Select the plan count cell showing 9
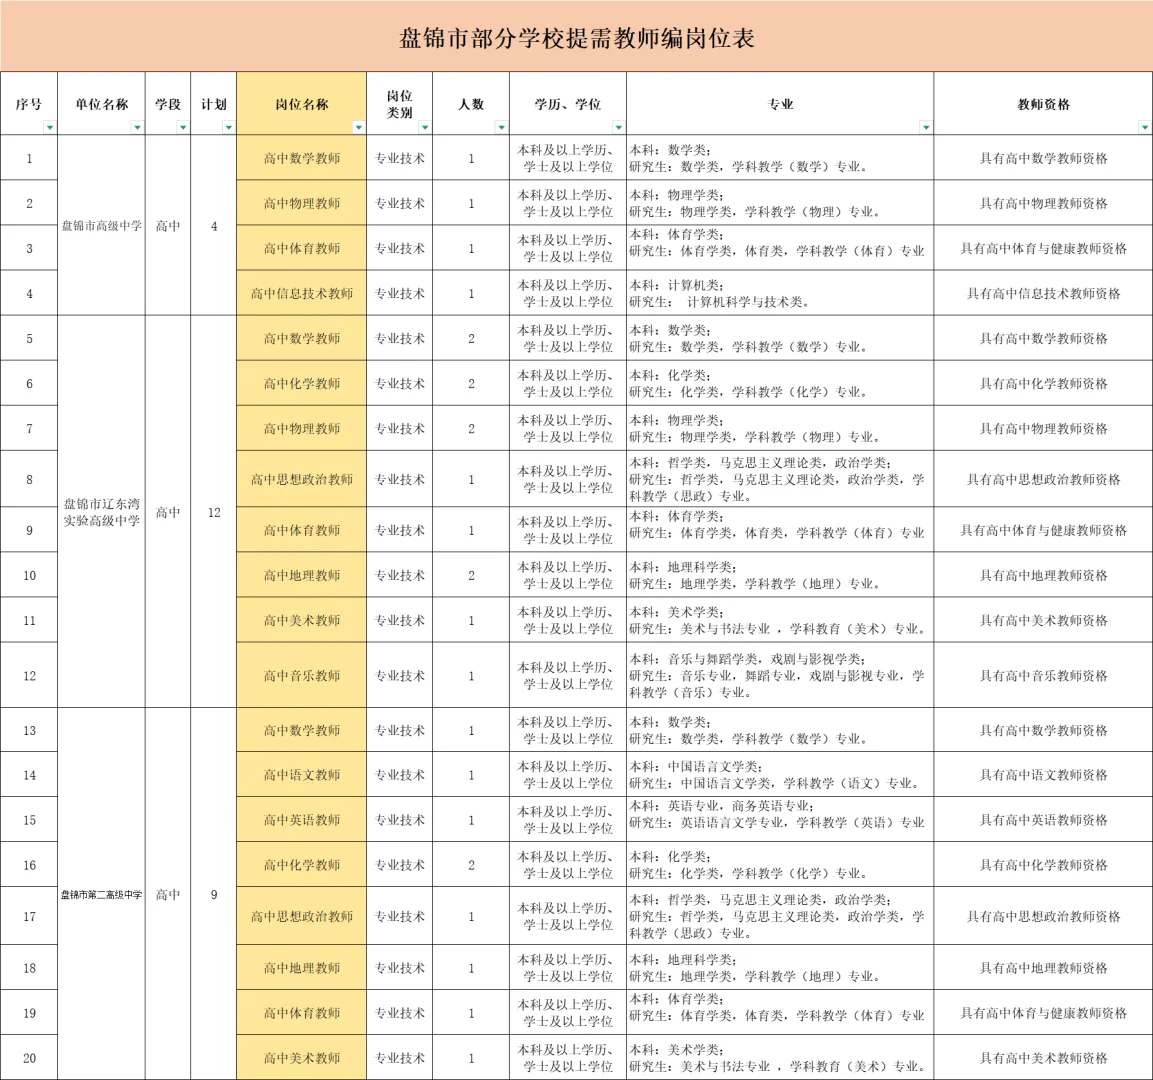Screen dimensions: 1153x1080 click(x=214, y=894)
